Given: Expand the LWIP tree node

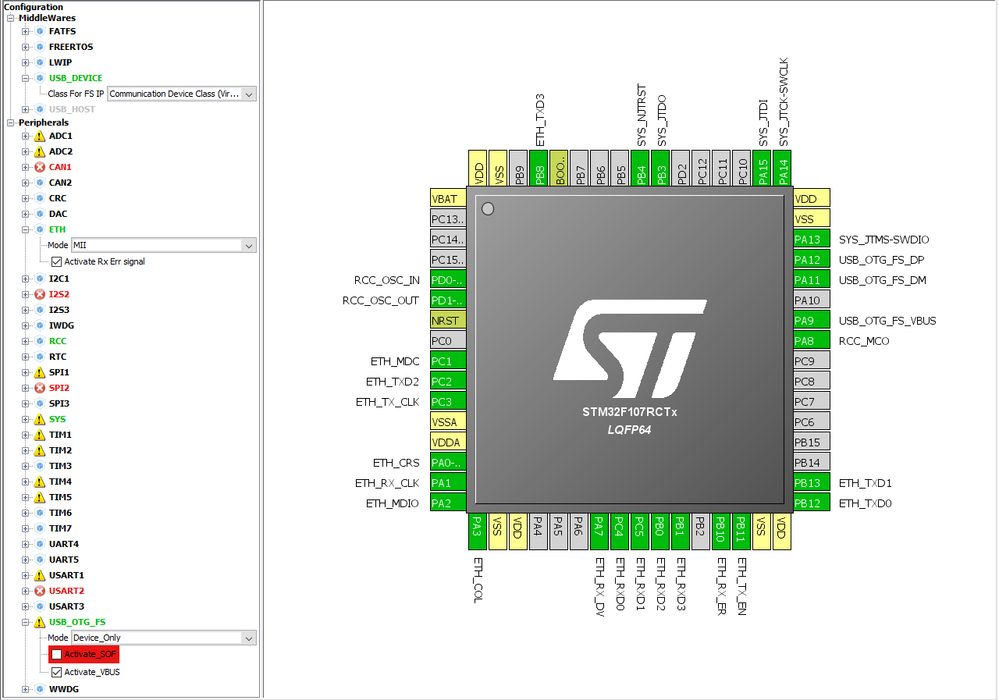Looking at the screenshot, I should click(x=25, y=62).
